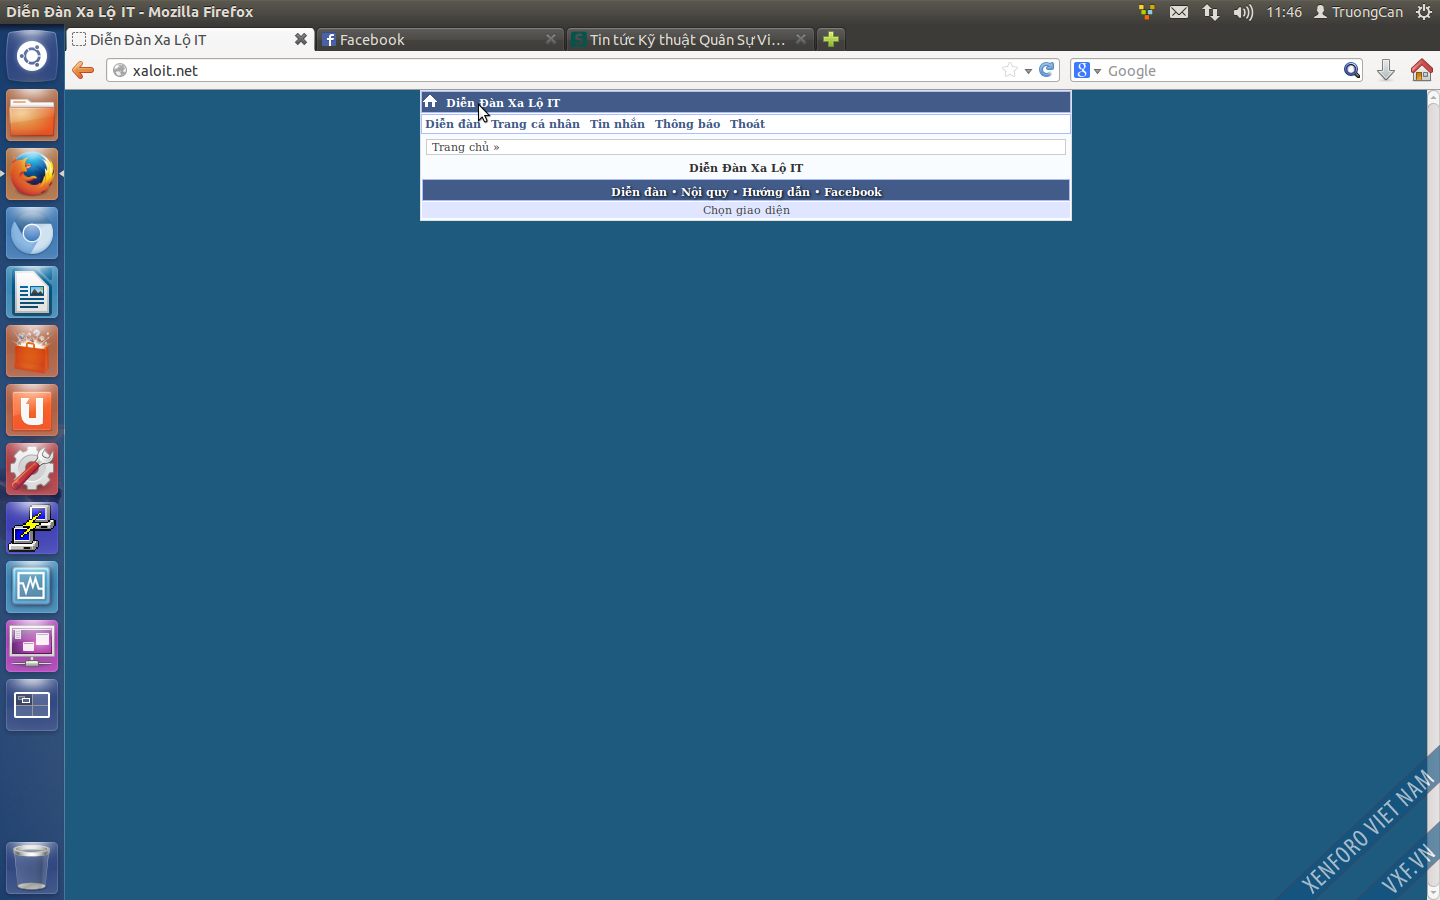Open Trang cá nhân profile page

click(535, 124)
